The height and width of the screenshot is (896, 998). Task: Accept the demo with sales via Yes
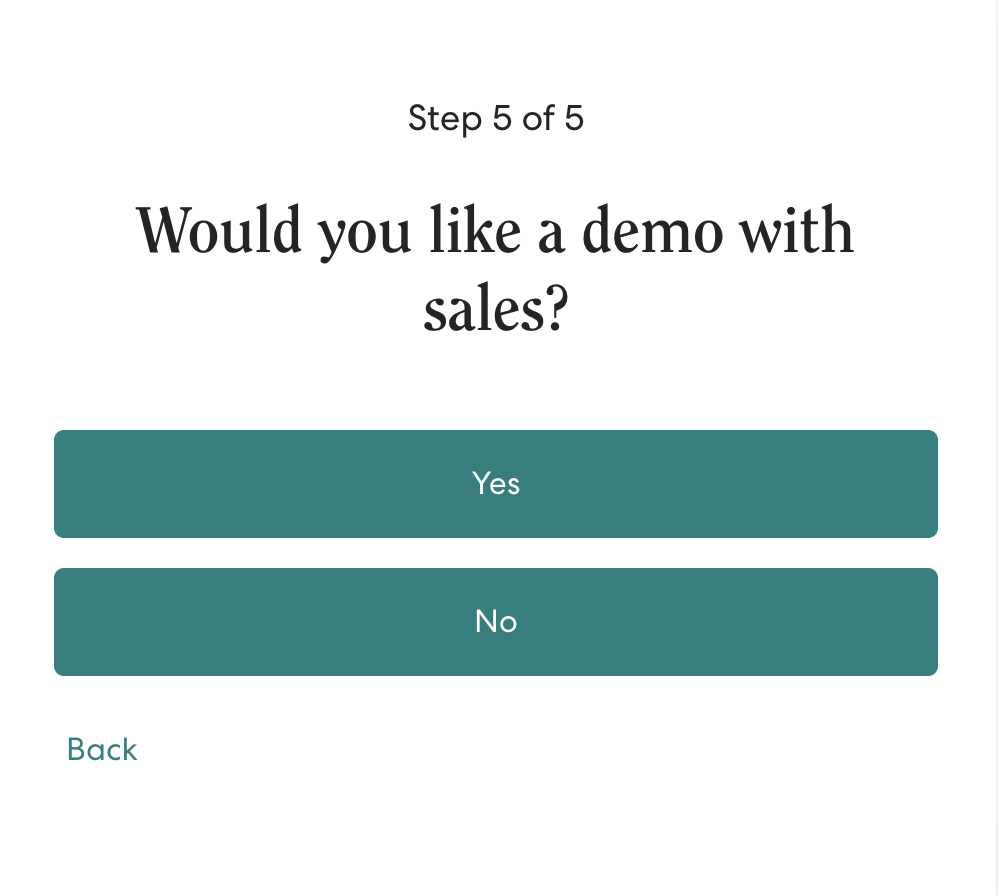[x=496, y=484]
